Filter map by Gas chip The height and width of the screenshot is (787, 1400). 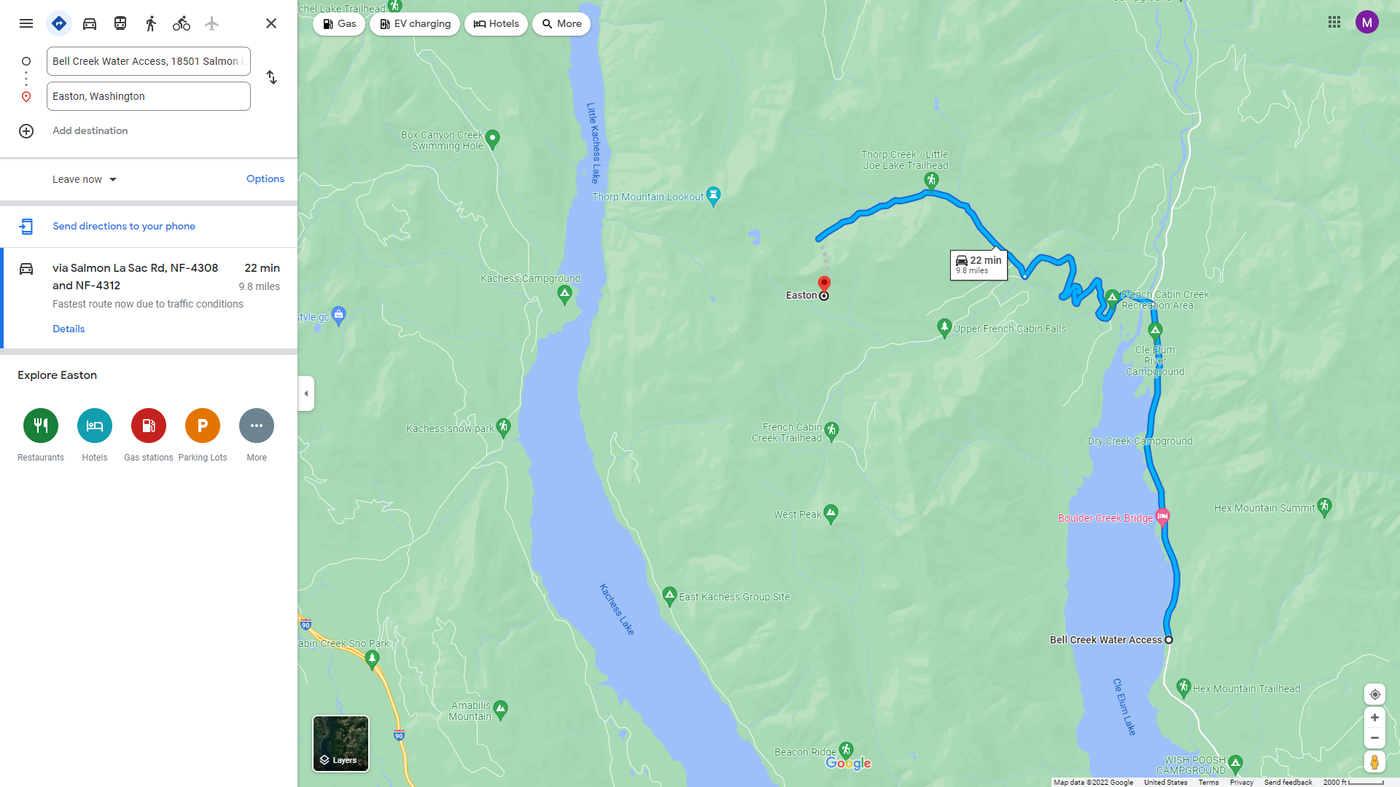[339, 24]
